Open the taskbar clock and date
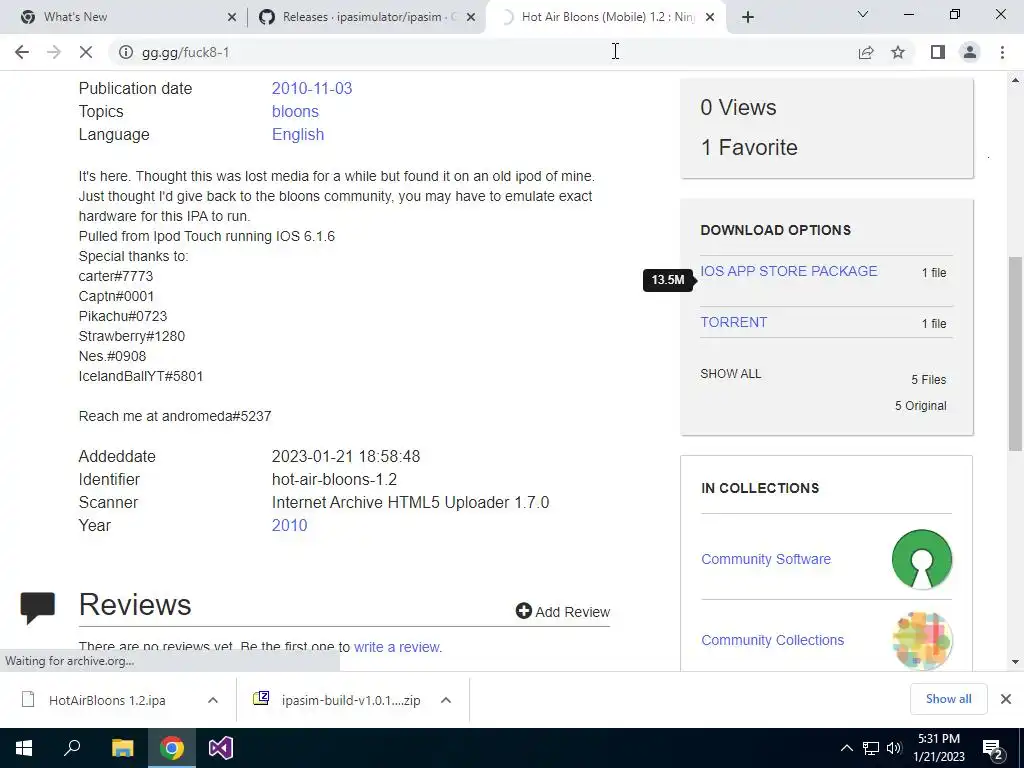The height and width of the screenshot is (768, 1024). [938, 748]
